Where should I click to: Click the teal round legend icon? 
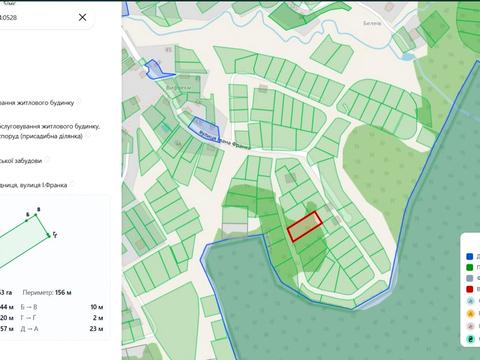470,339
